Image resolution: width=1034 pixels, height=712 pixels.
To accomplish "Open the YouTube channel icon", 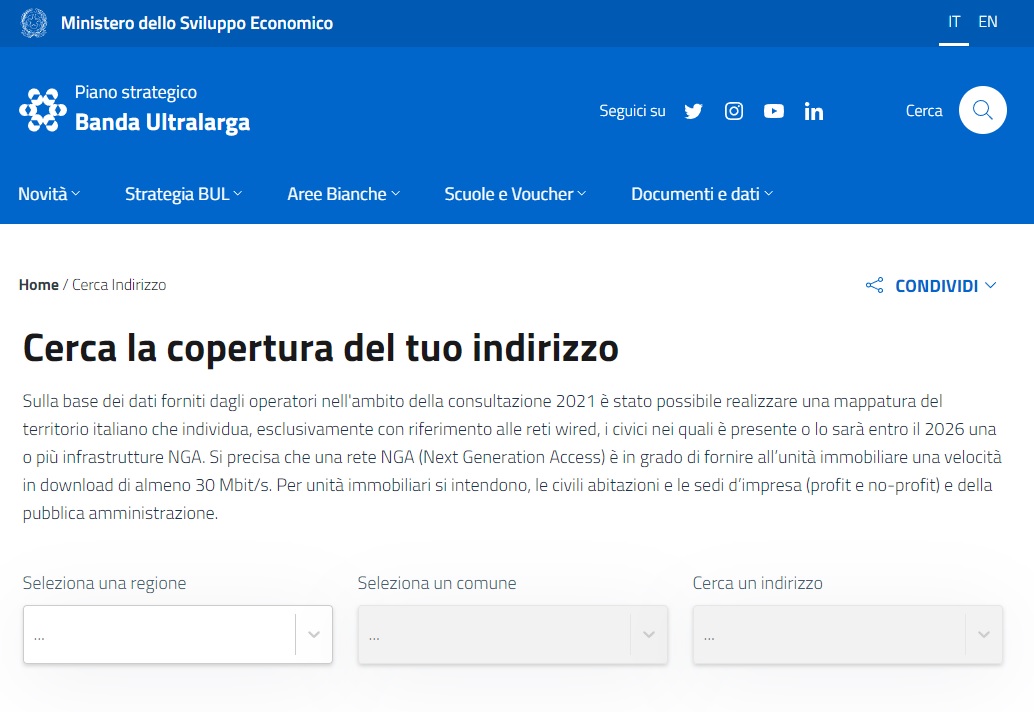I will click(773, 111).
